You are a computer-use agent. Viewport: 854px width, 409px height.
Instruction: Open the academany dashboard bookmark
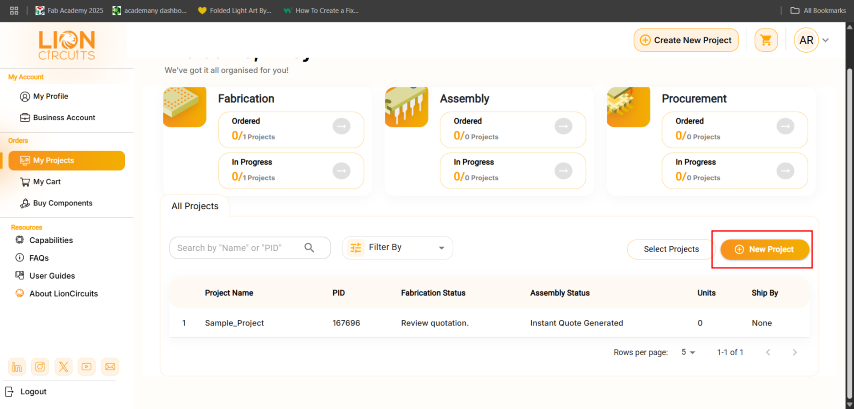(x=149, y=10)
